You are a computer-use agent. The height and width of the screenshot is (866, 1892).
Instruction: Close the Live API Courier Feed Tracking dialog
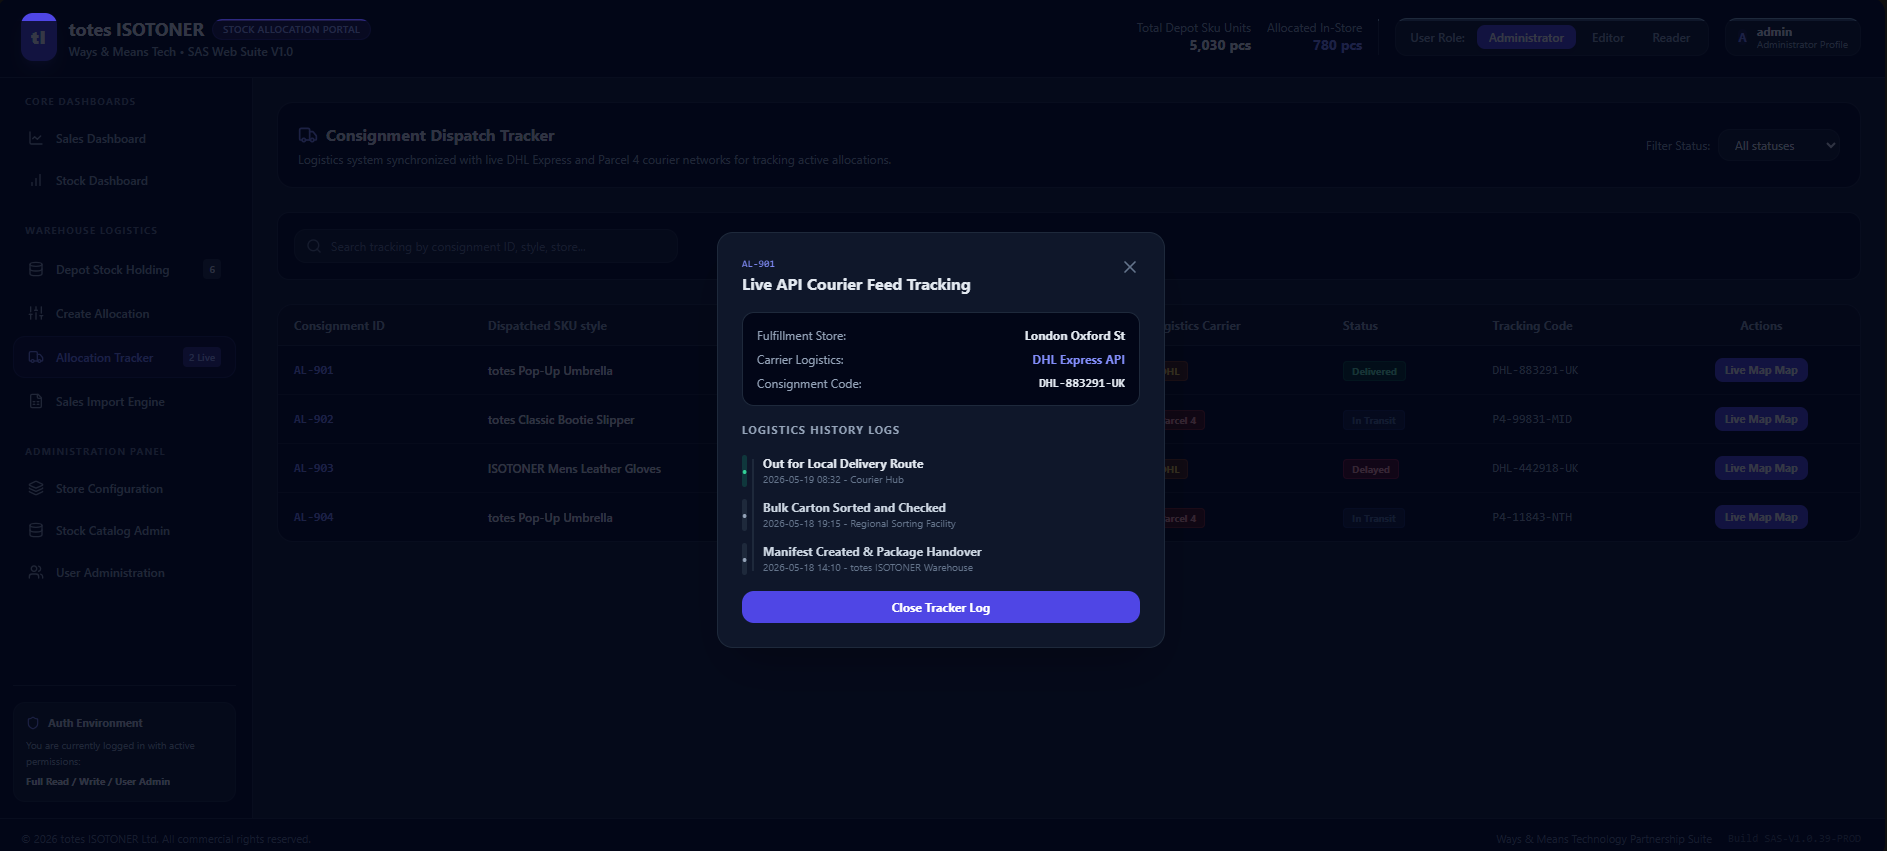pyautogui.click(x=1130, y=267)
